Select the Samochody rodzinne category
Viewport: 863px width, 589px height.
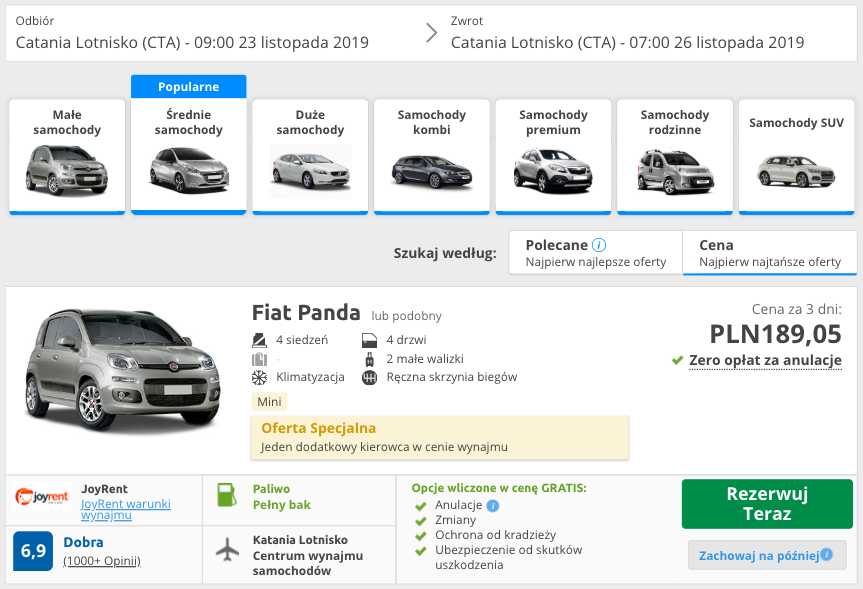[675, 156]
